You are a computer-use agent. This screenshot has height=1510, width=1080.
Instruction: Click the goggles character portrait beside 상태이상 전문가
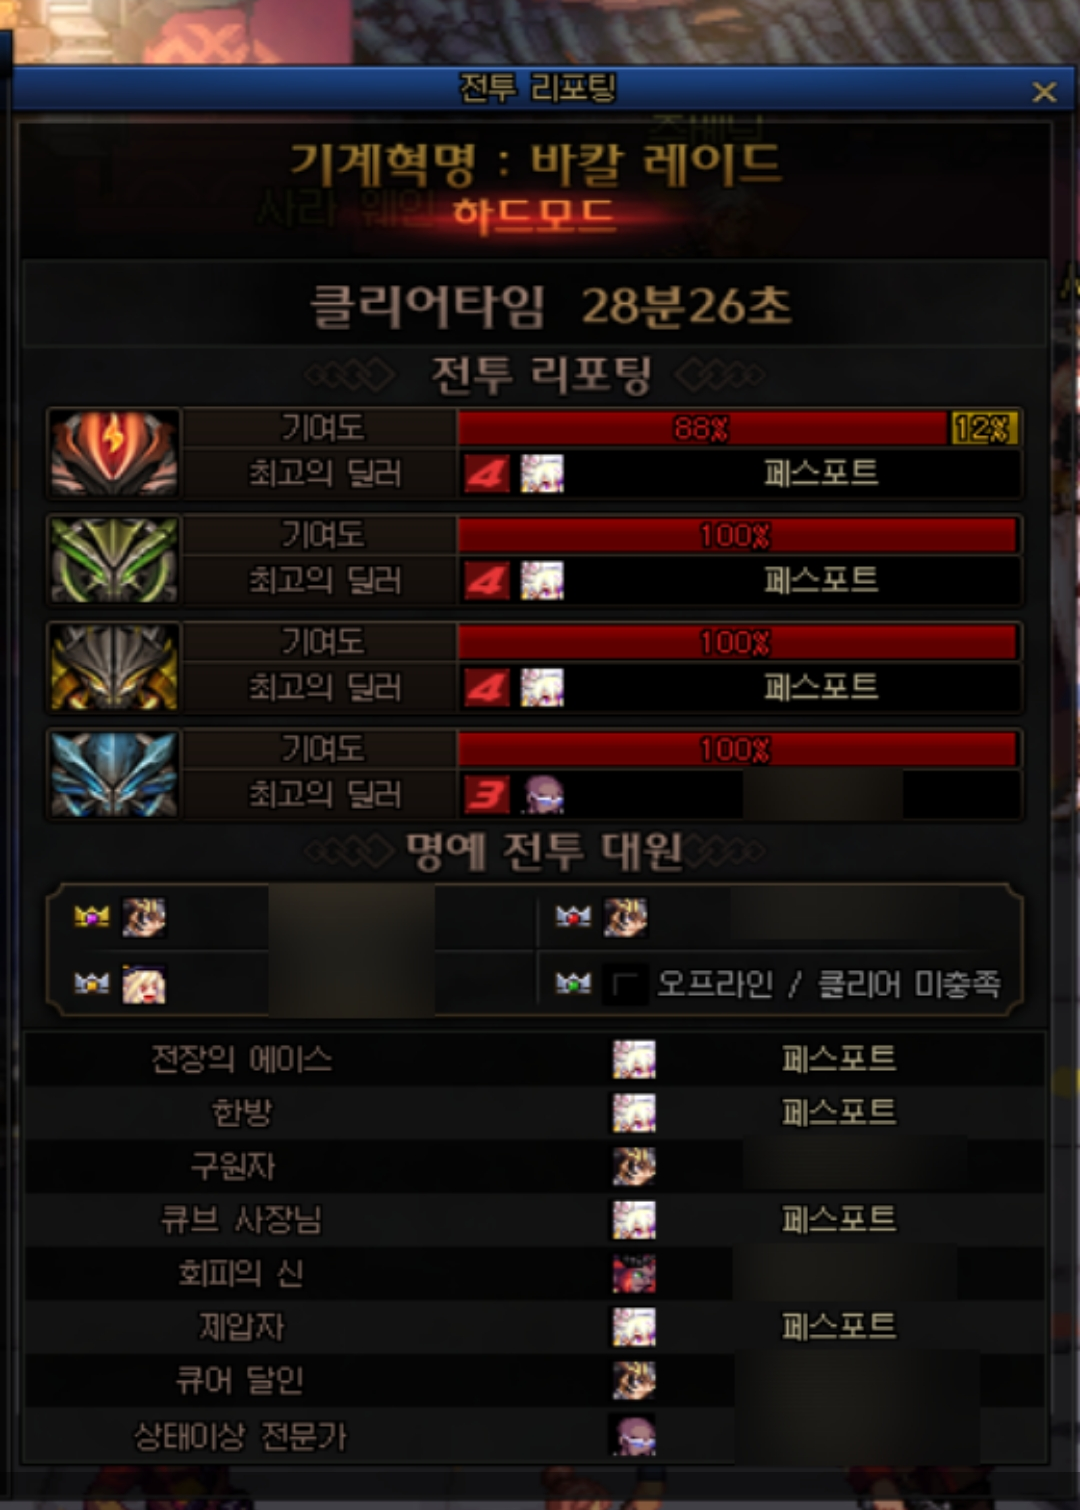(634, 1435)
